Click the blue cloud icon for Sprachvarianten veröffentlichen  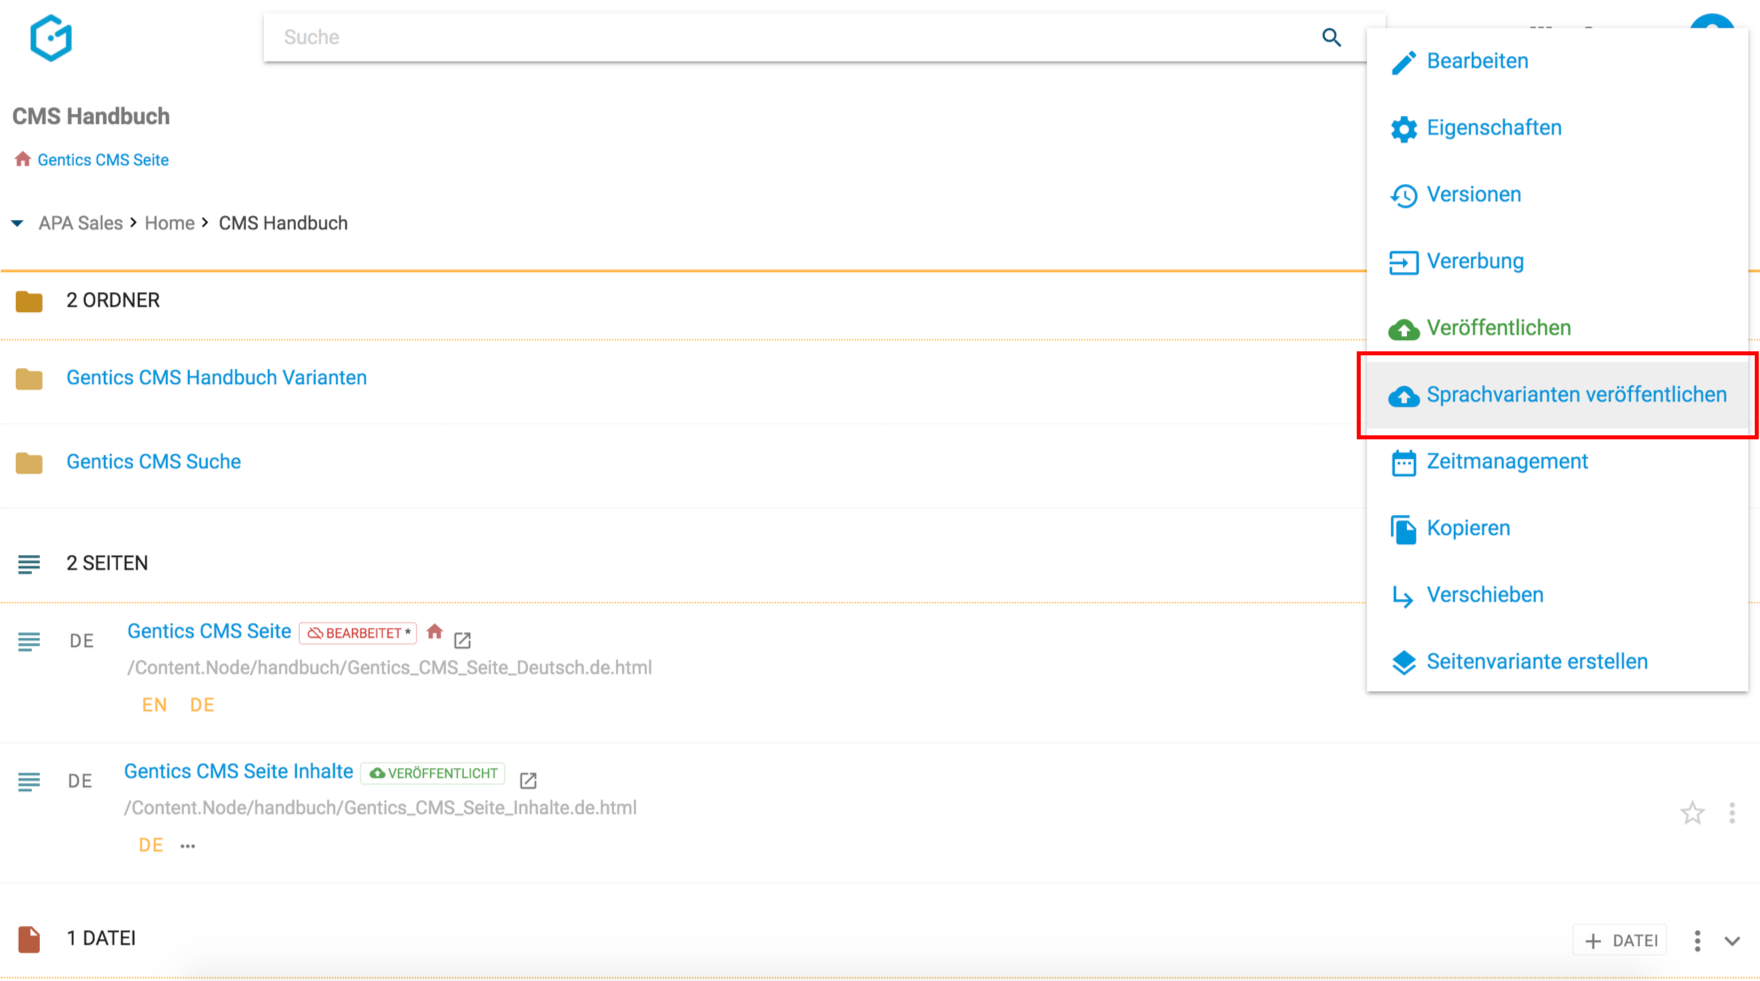point(1403,396)
